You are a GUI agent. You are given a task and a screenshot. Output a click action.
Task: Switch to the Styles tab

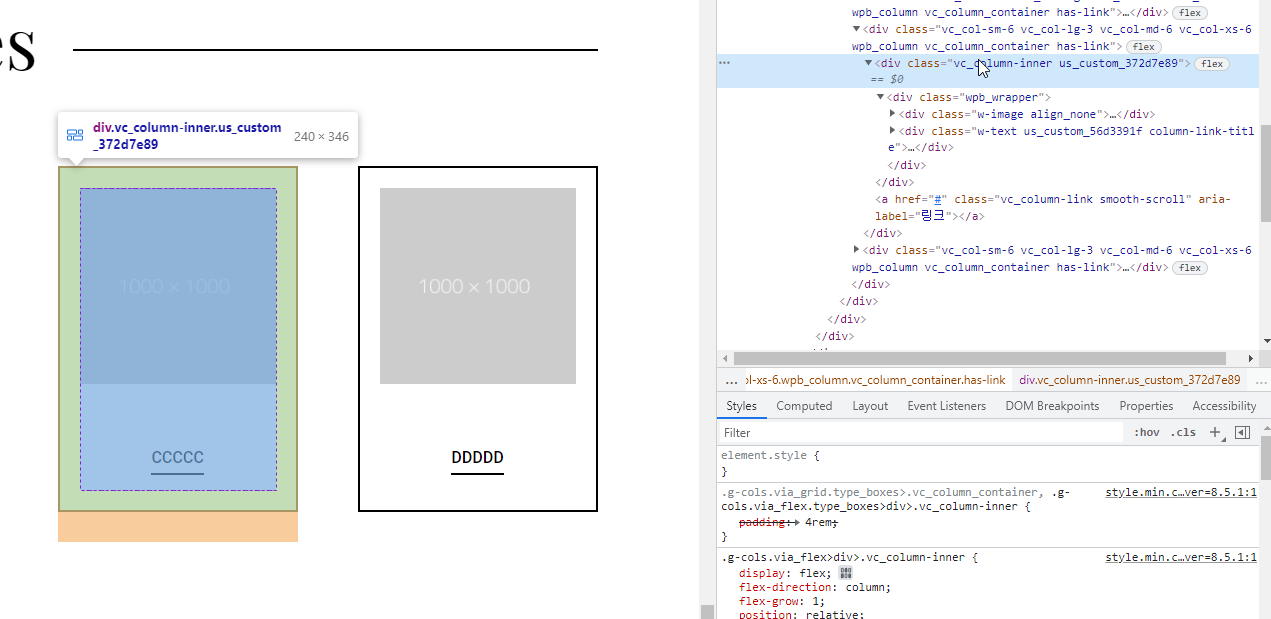pos(741,406)
